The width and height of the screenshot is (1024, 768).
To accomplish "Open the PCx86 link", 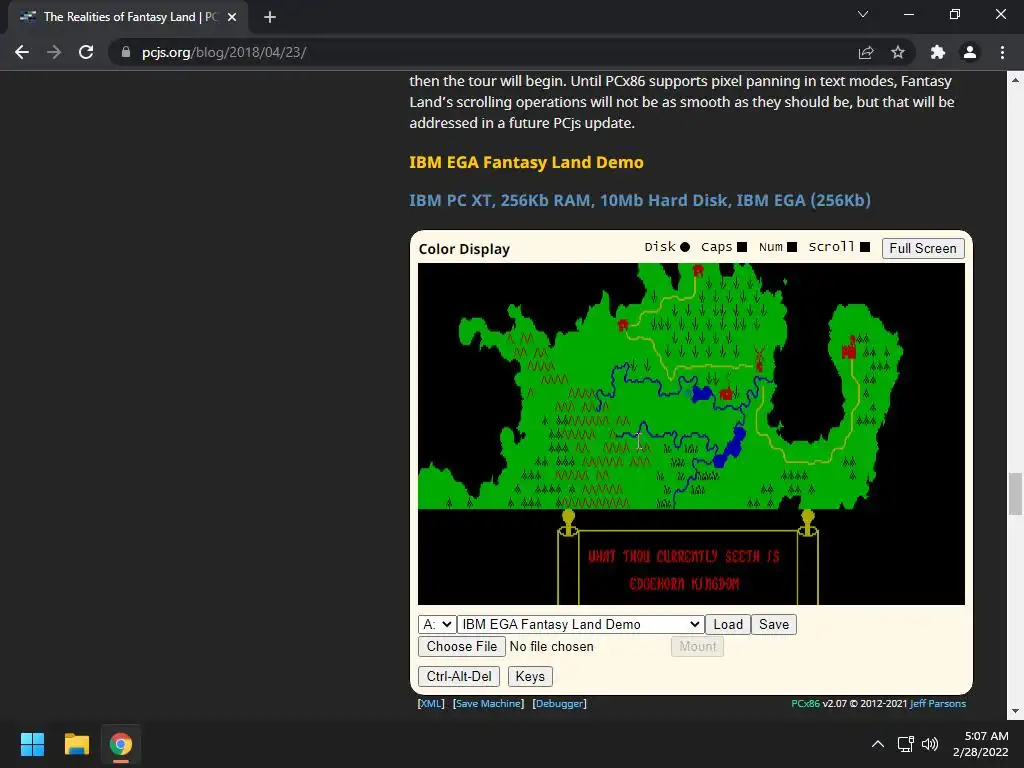I will point(805,703).
